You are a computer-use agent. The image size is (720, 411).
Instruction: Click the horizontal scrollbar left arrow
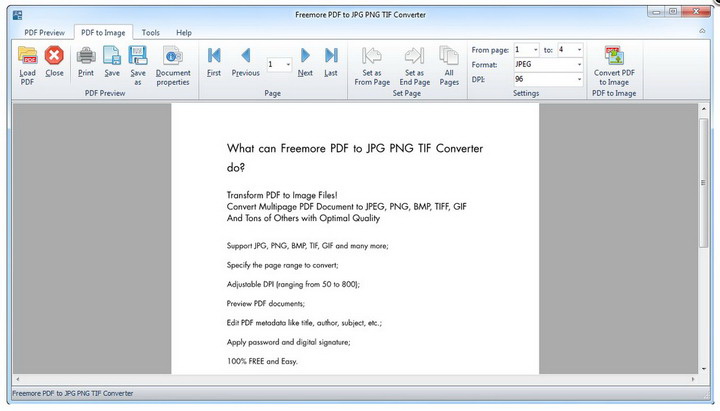coord(18,379)
